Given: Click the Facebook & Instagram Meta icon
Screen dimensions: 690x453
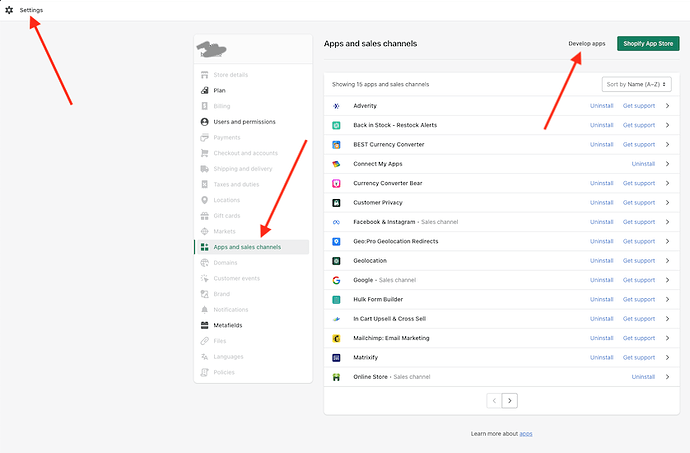Looking at the screenshot, I should pyautogui.click(x=336, y=222).
